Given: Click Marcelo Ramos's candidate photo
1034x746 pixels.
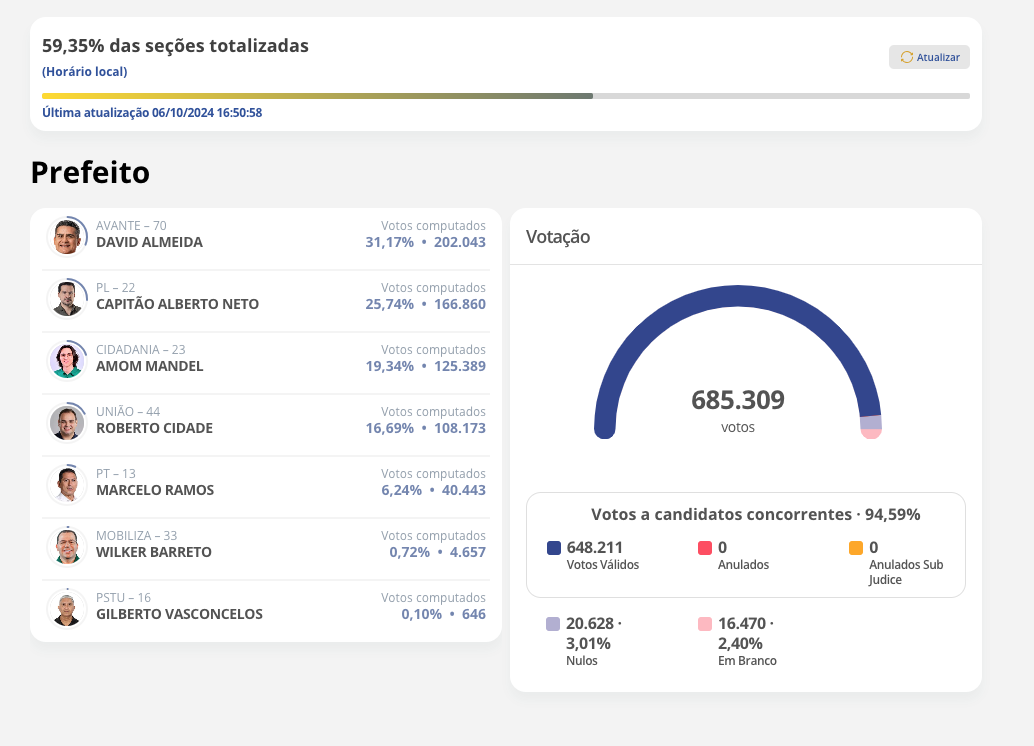Looking at the screenshot, I should [67, 484].
